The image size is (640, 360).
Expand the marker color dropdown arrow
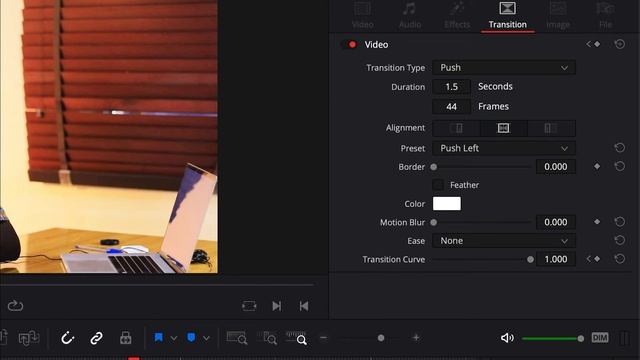(206, 338)
